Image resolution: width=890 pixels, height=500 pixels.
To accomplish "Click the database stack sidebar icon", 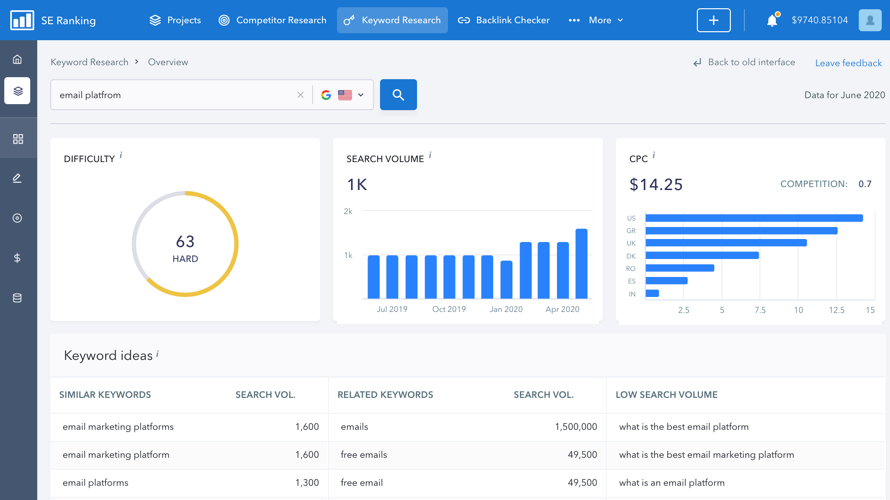I will pyautogui.click(x=17, y=298).
